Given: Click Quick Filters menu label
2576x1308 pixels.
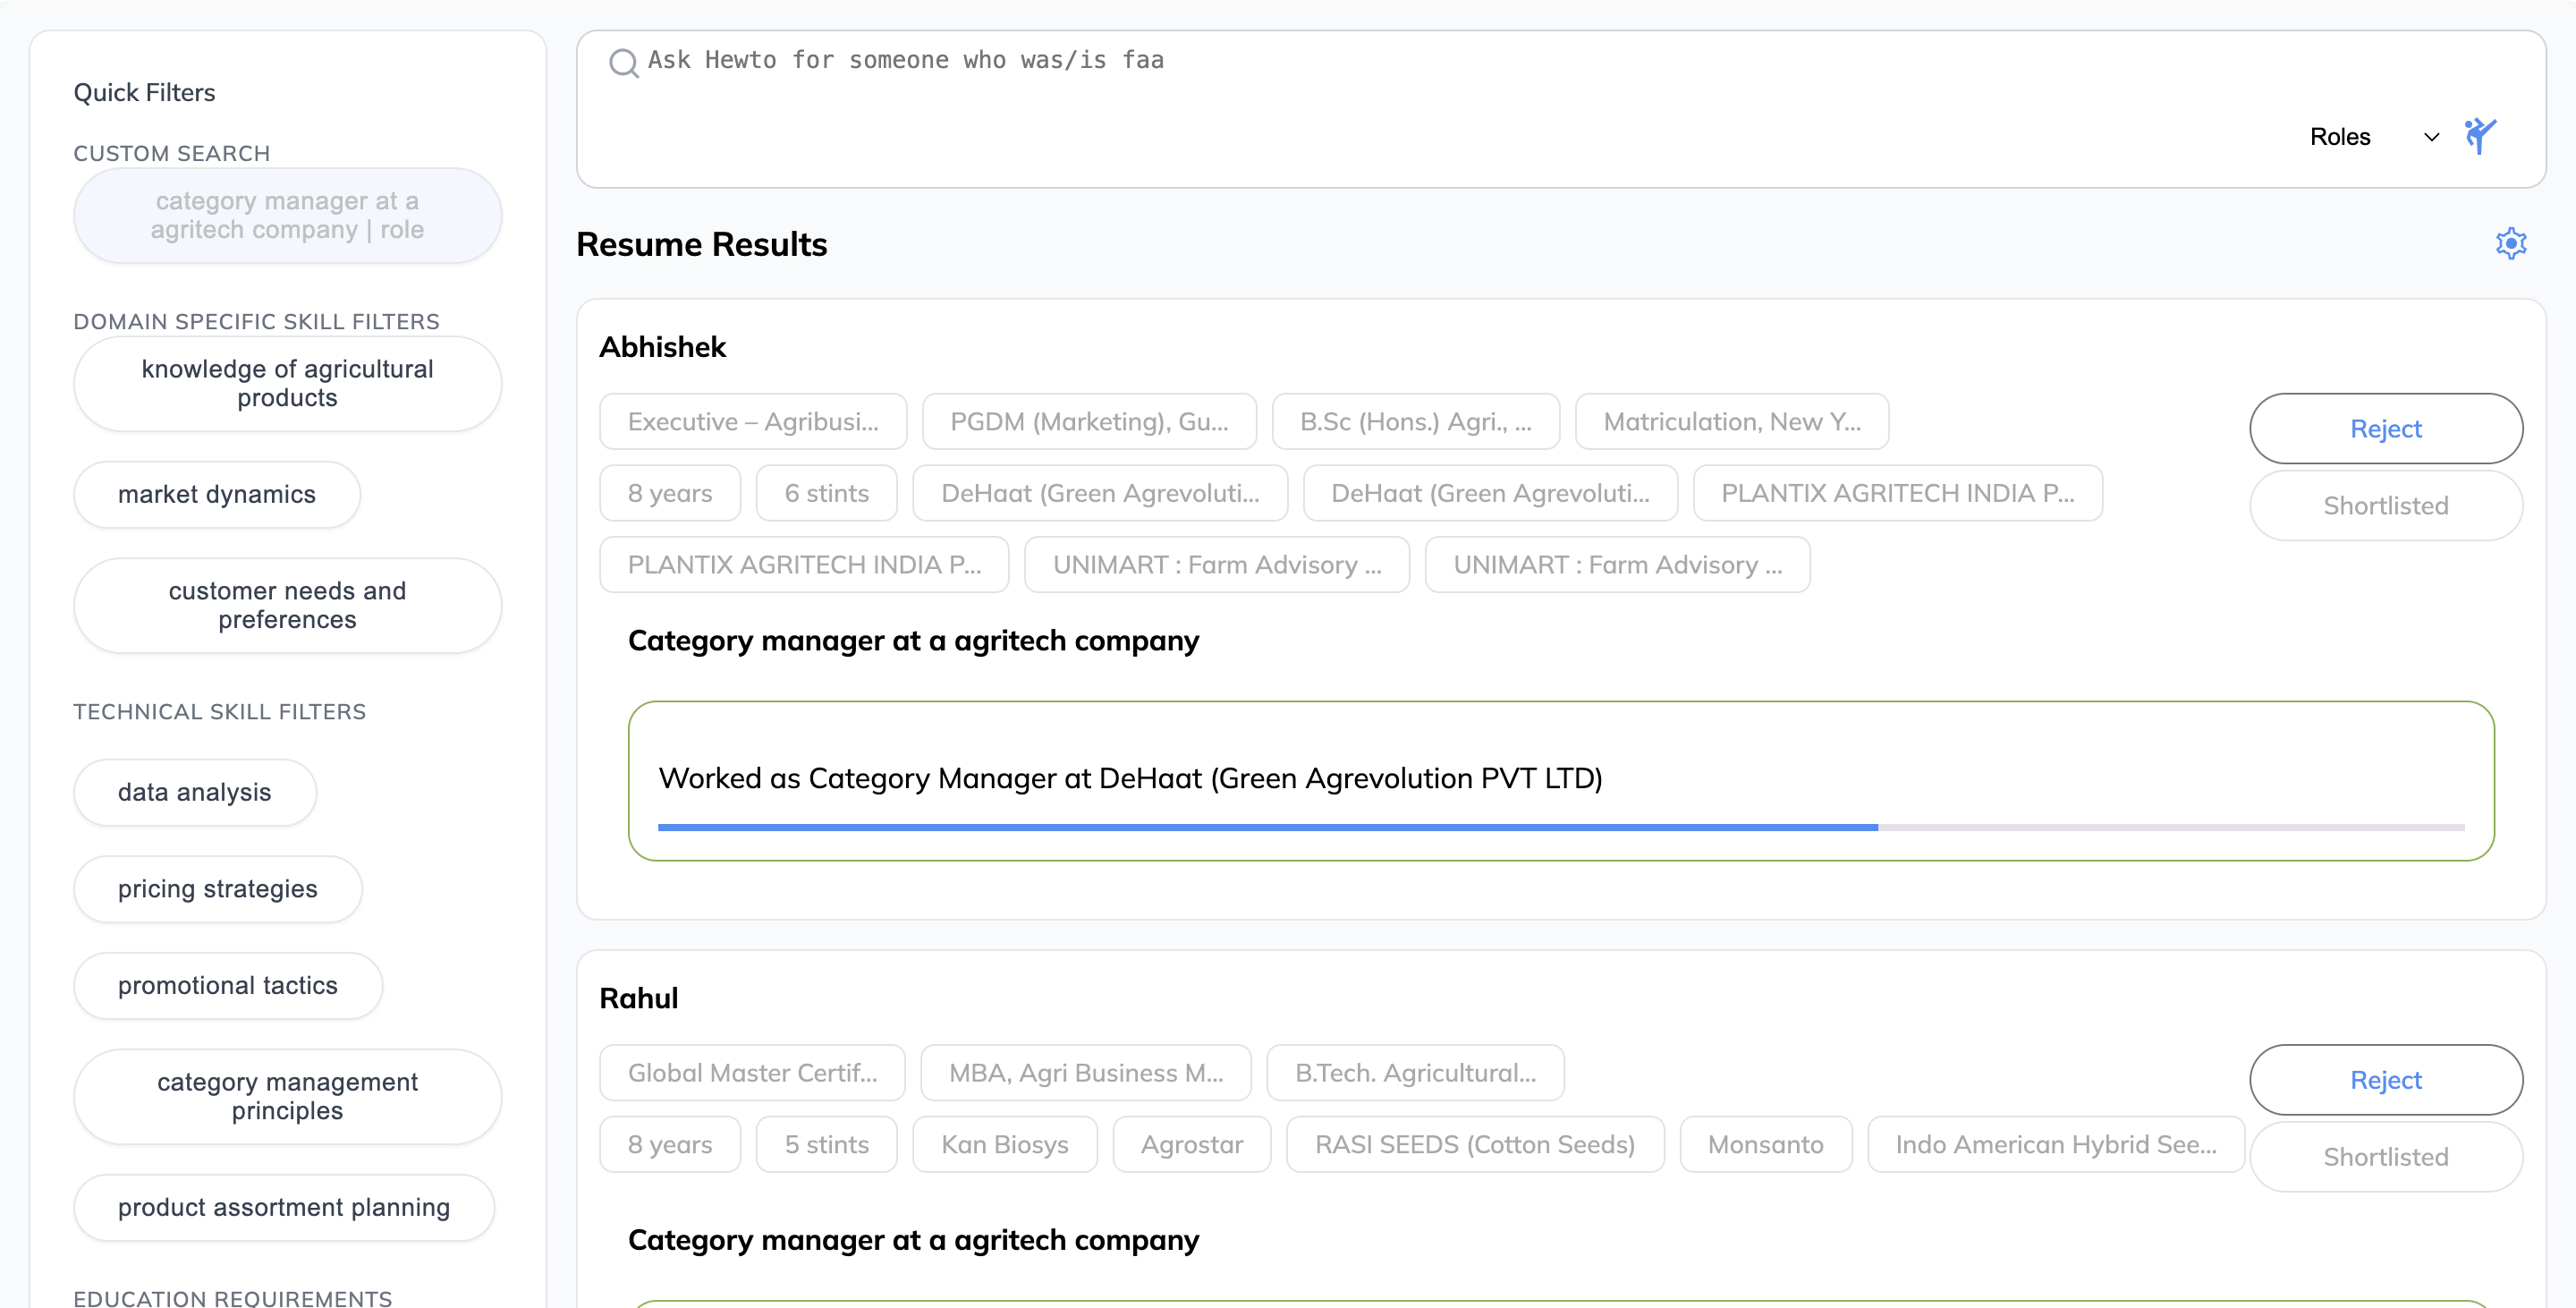Looking at the screenshot, I should tap(143, 92).
